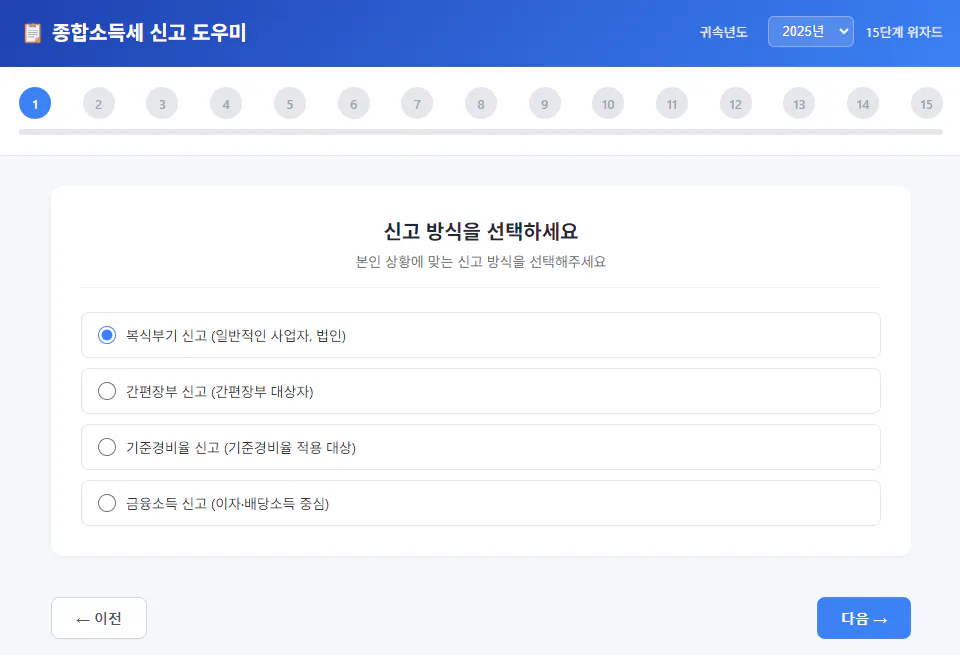
Task: Open step 14 in the stepper
Action: [863, 103]
